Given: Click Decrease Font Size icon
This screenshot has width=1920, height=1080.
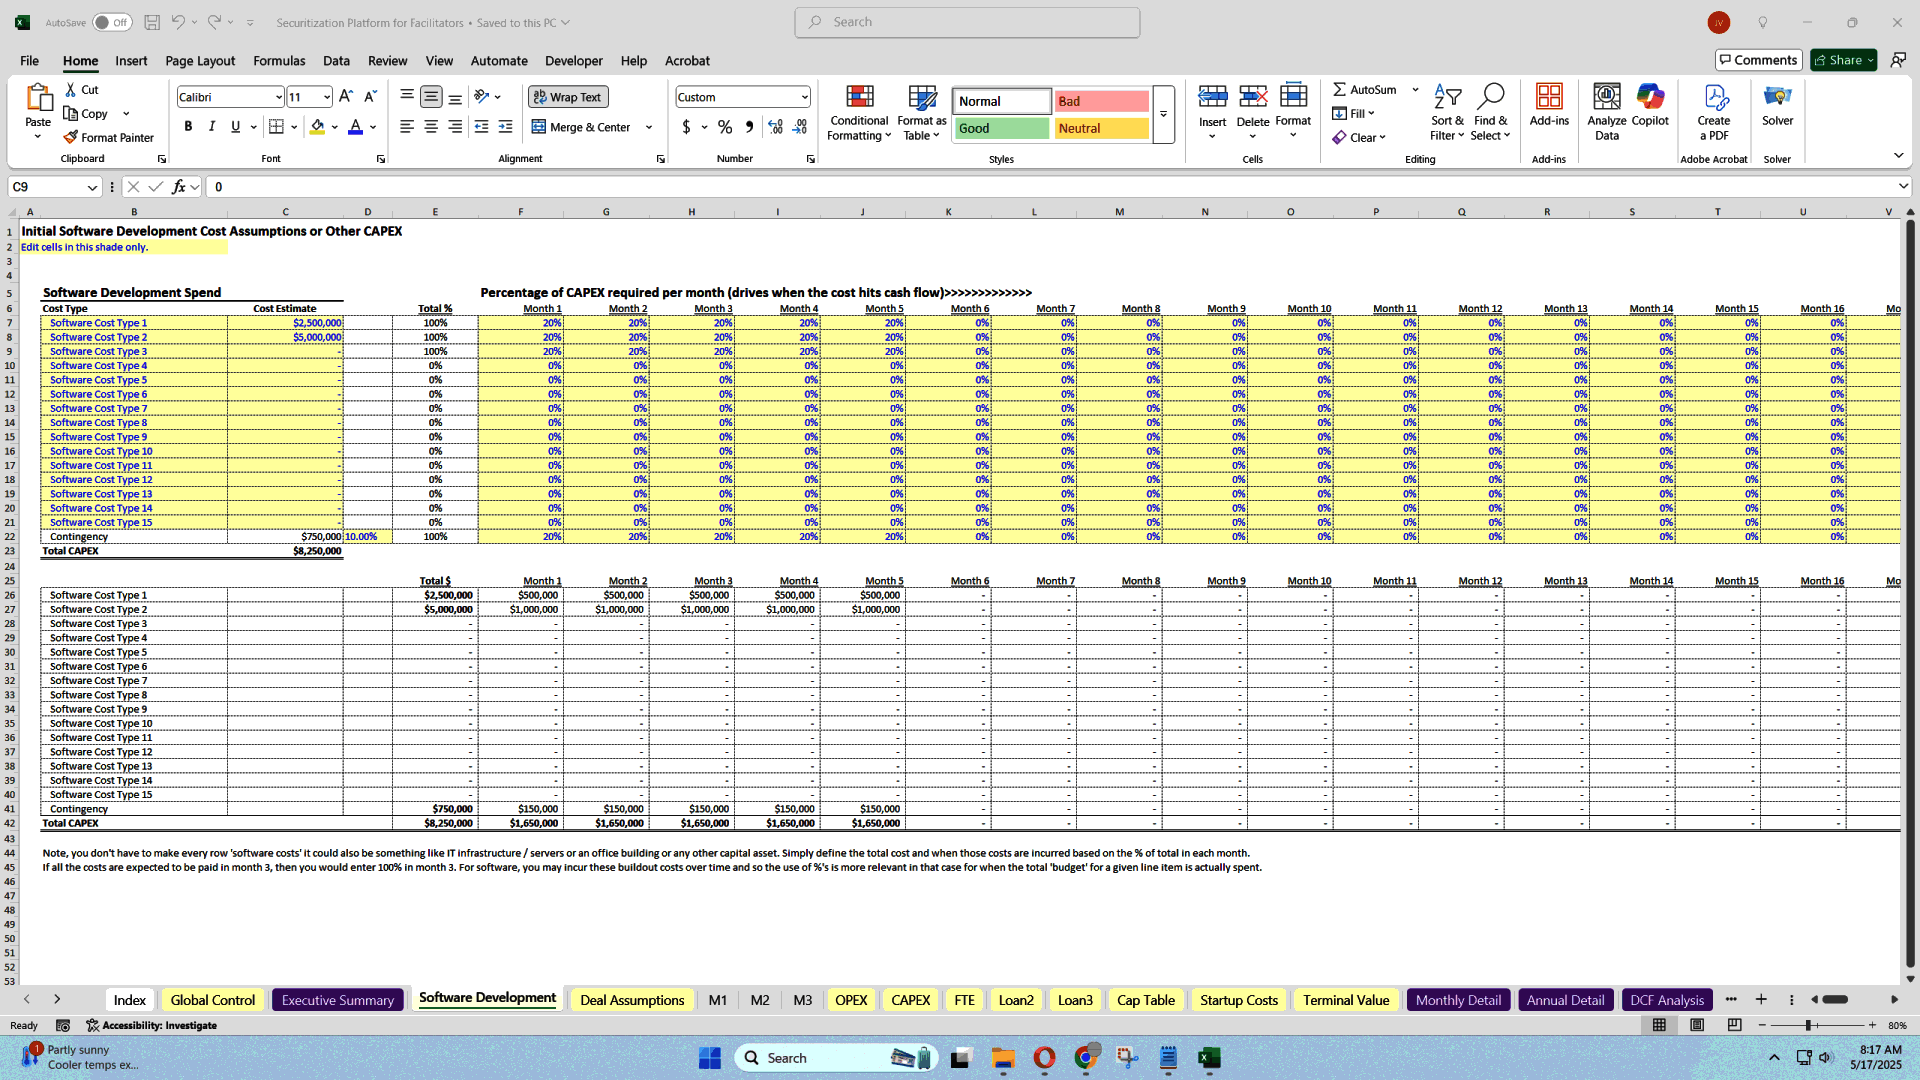Looking at the screenshot, I should coord(370,97).
